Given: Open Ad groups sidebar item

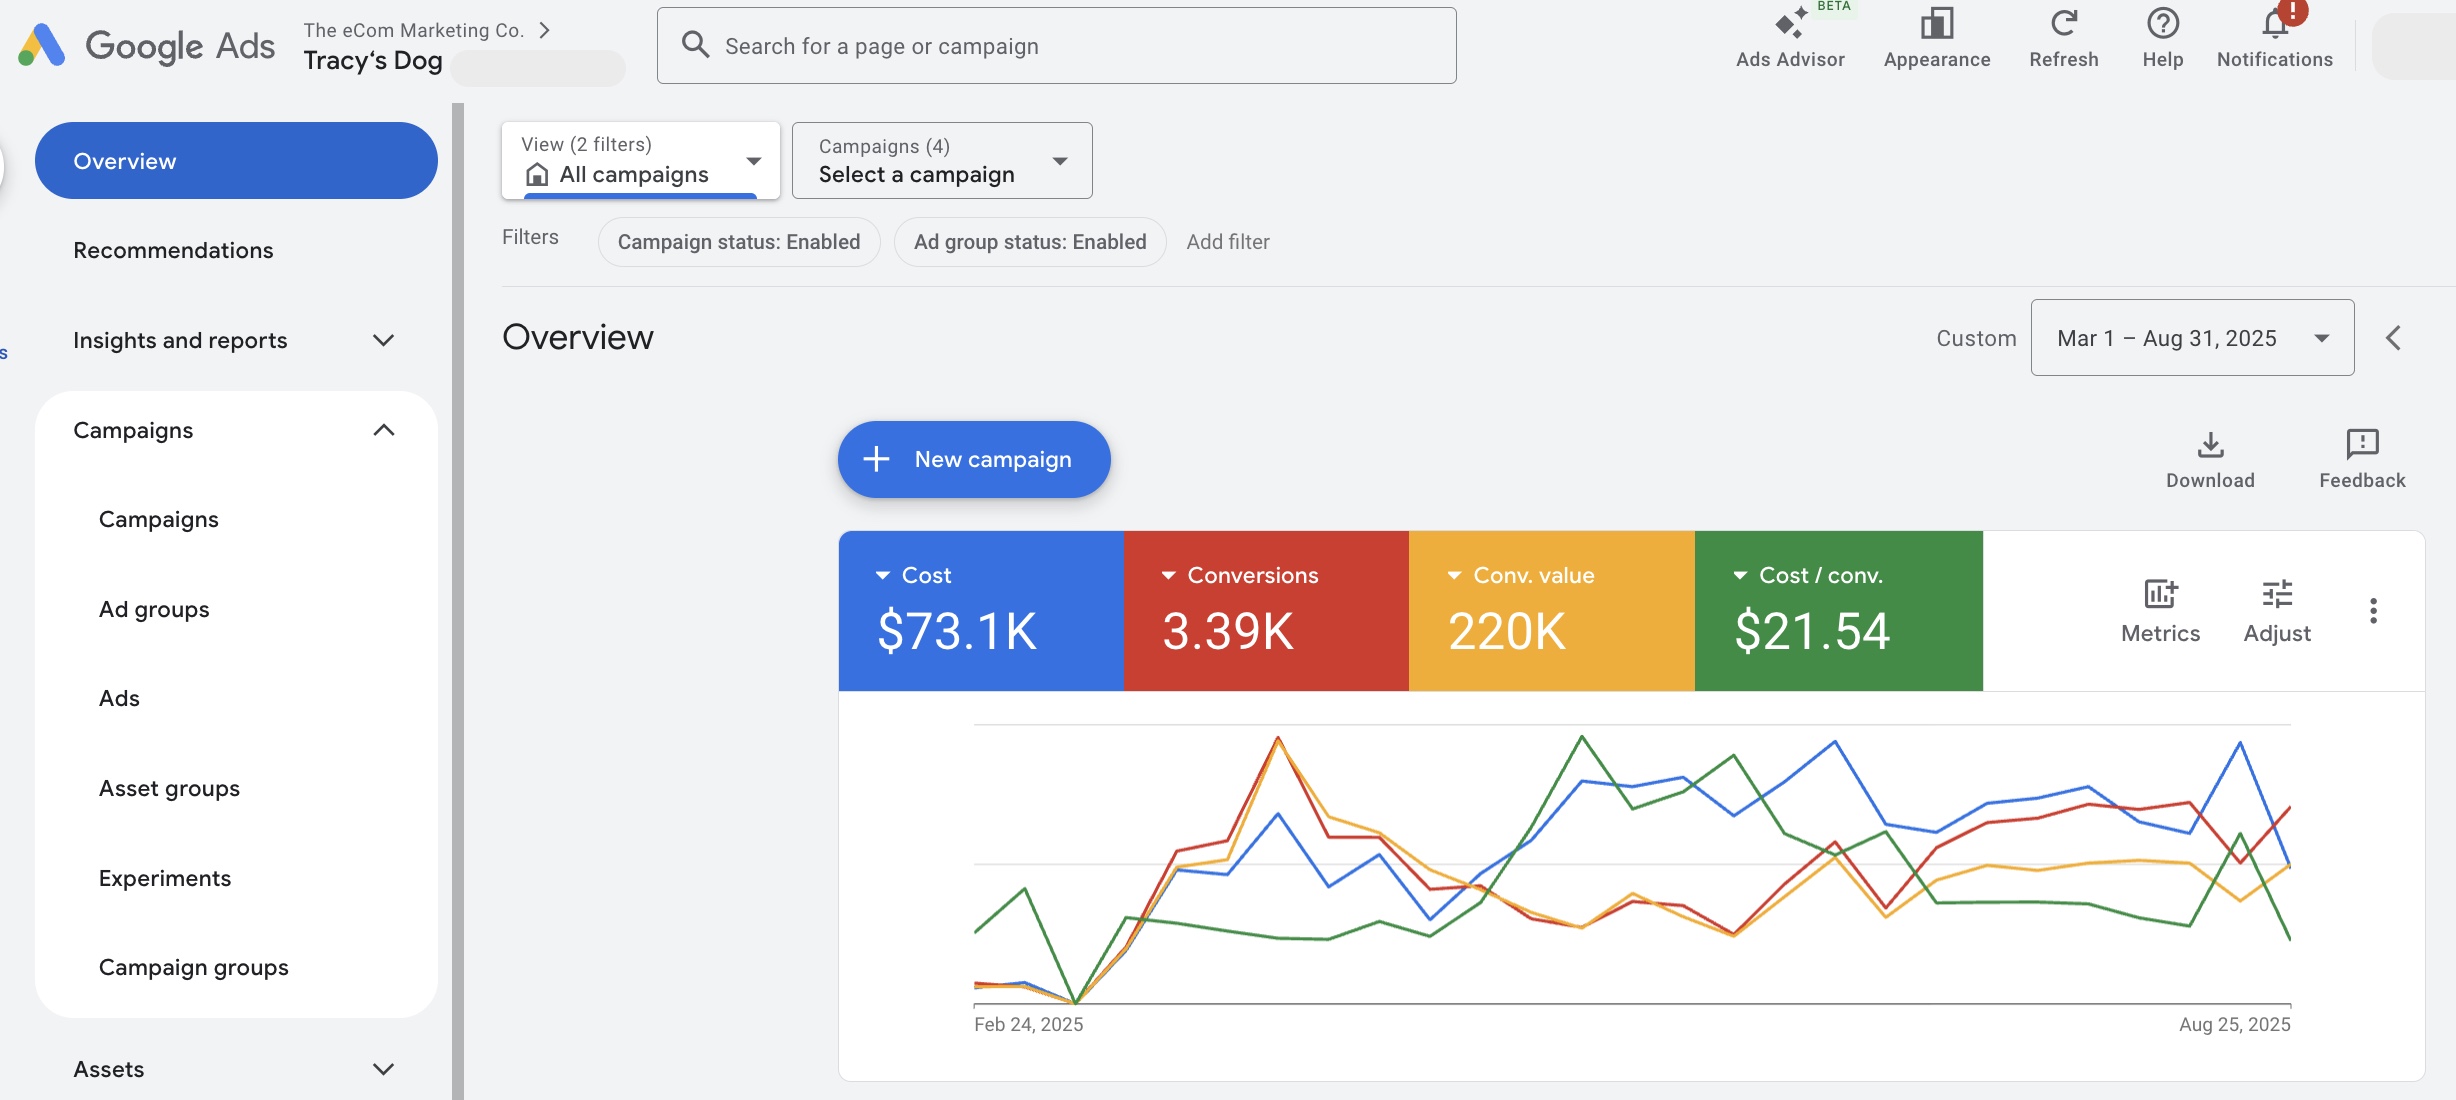Looking at the screenshot, I should 154,610.
